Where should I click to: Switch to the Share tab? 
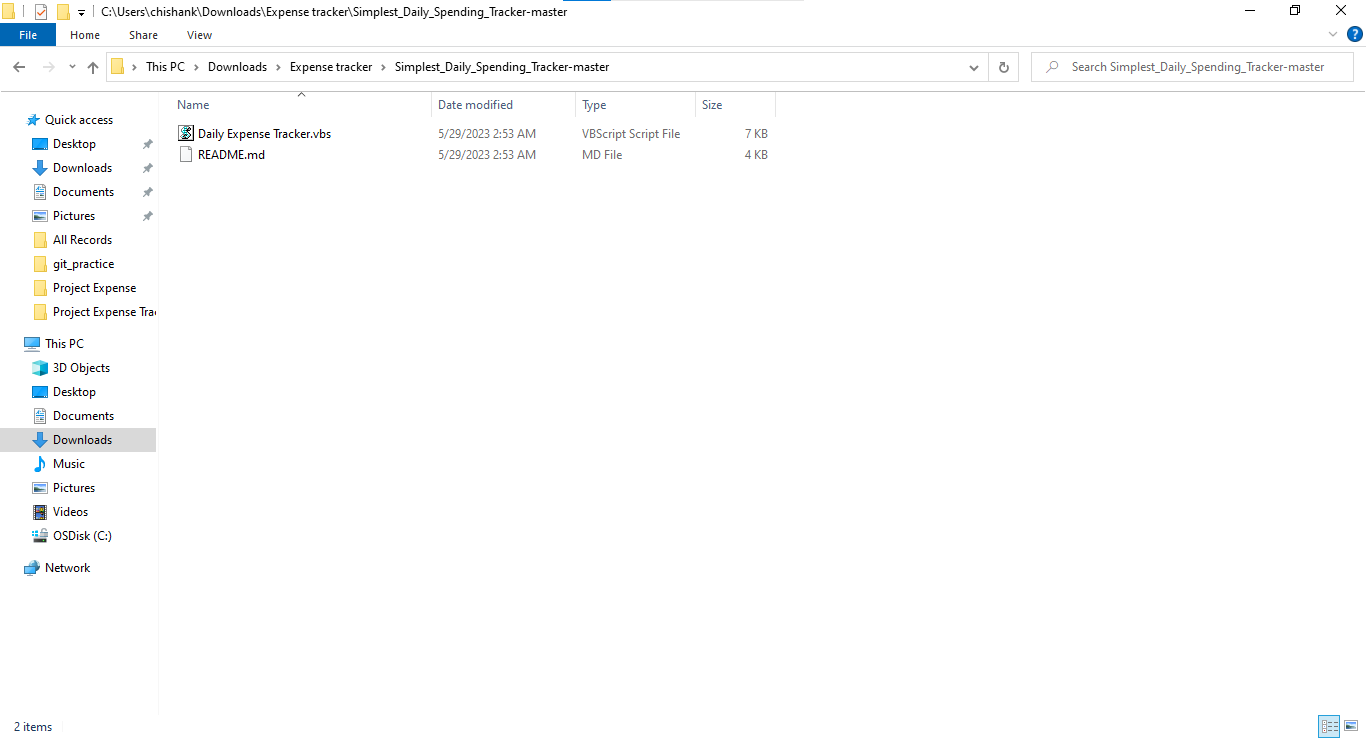(x=142, y=34)
